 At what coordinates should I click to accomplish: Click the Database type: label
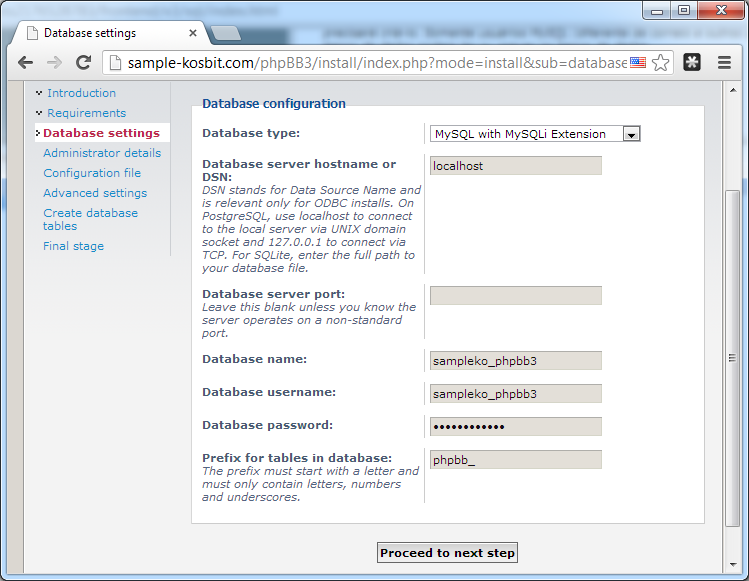(x=251, y=133)
